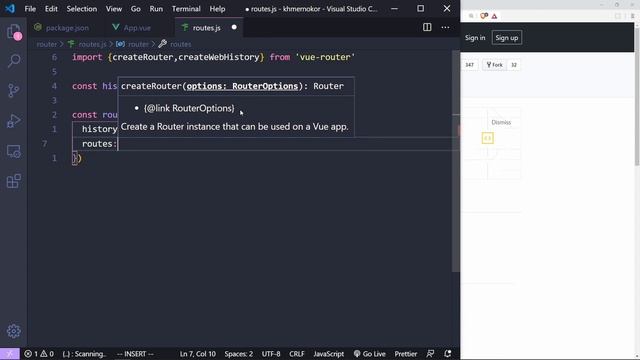Image resolution: width=640 pixels, height=360 pixels.
Task: Click the -- INSERT -- vim mode indicator
Action: pos(135,354)
